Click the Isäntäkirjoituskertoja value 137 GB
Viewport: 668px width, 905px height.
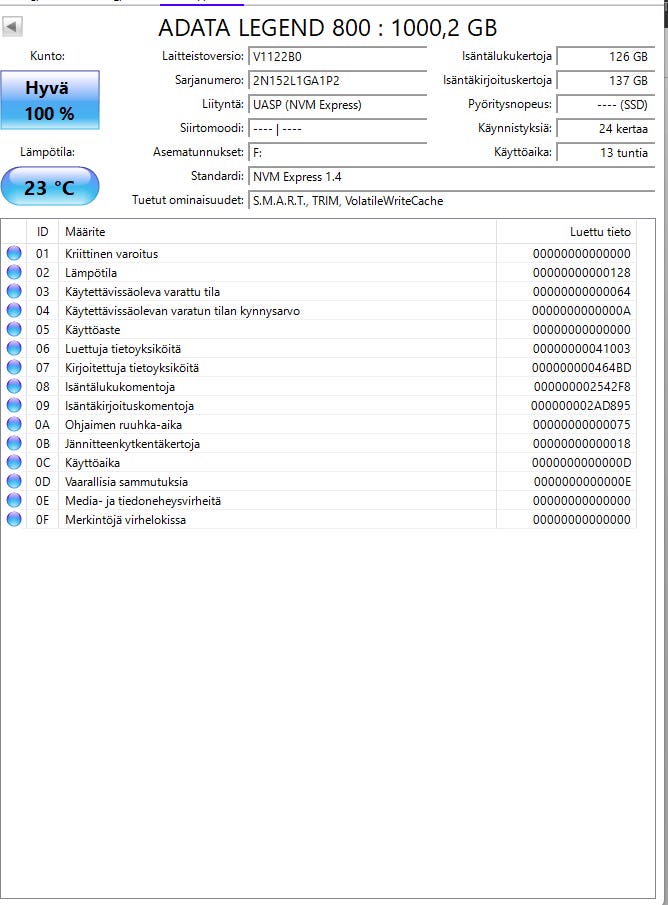606,81
